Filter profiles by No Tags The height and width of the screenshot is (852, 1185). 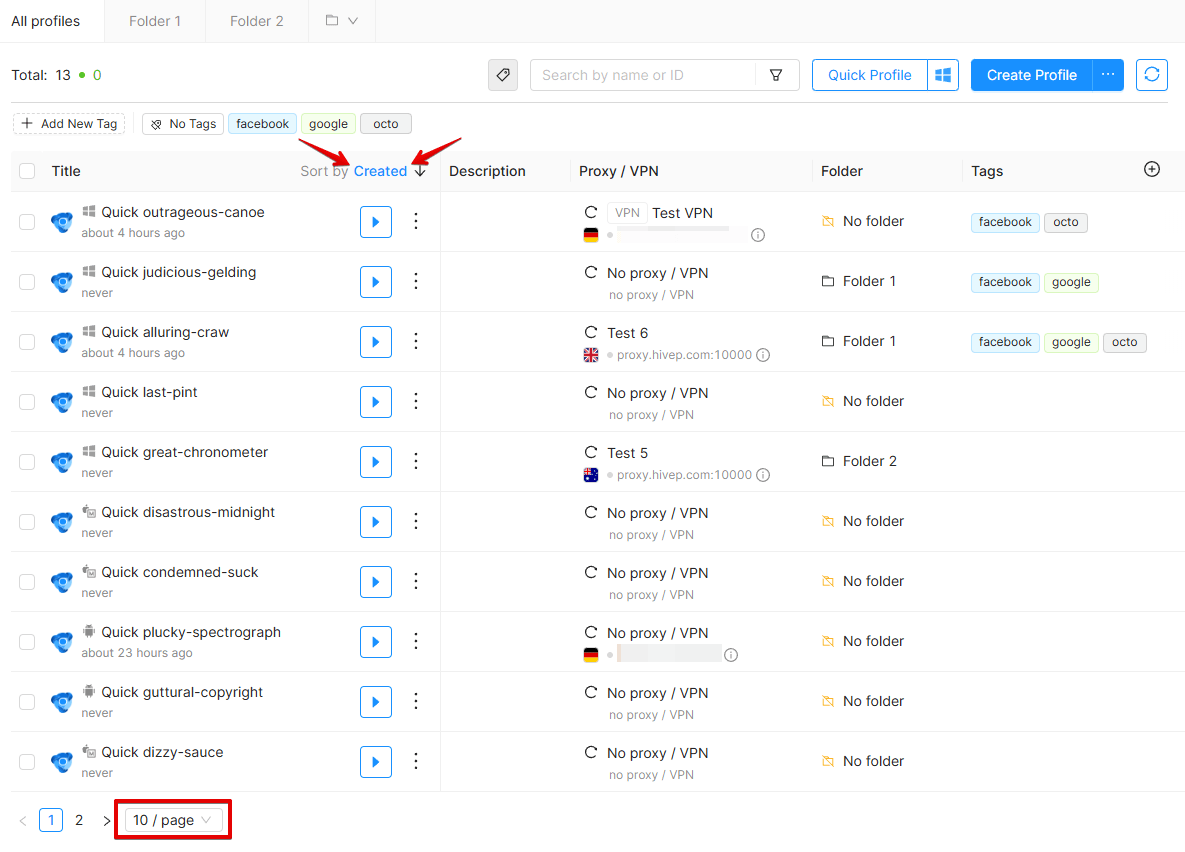point(183,123)
